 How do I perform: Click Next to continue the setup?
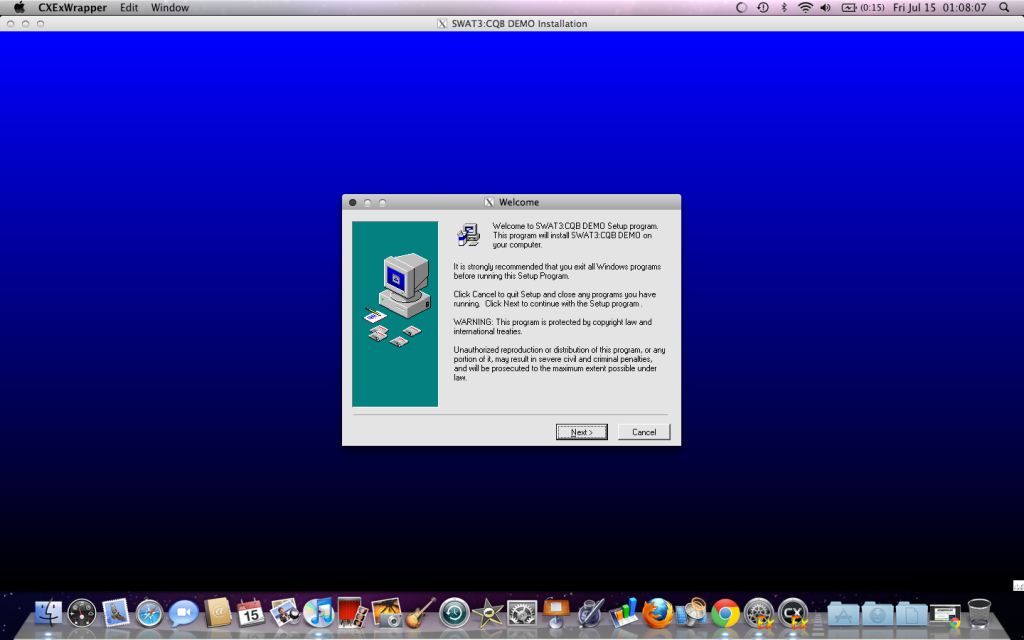[x=581, y=432]
